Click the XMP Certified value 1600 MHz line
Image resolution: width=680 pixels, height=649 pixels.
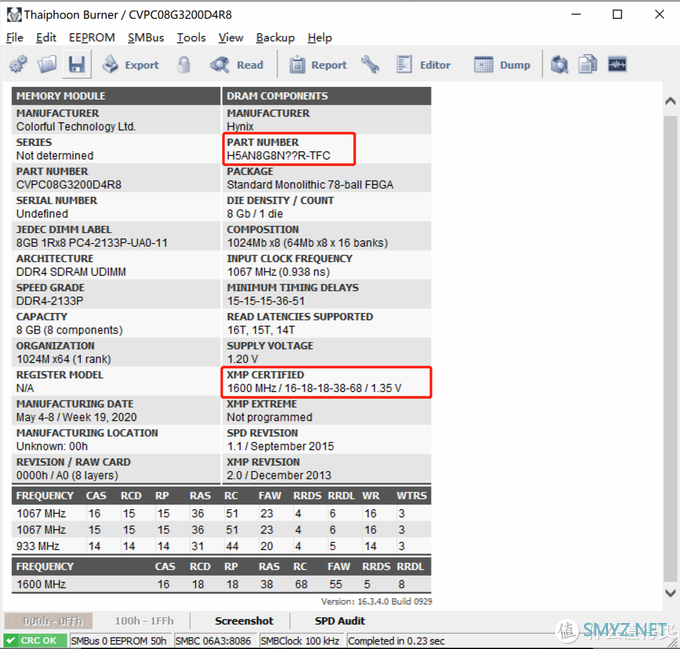point(314,388)
